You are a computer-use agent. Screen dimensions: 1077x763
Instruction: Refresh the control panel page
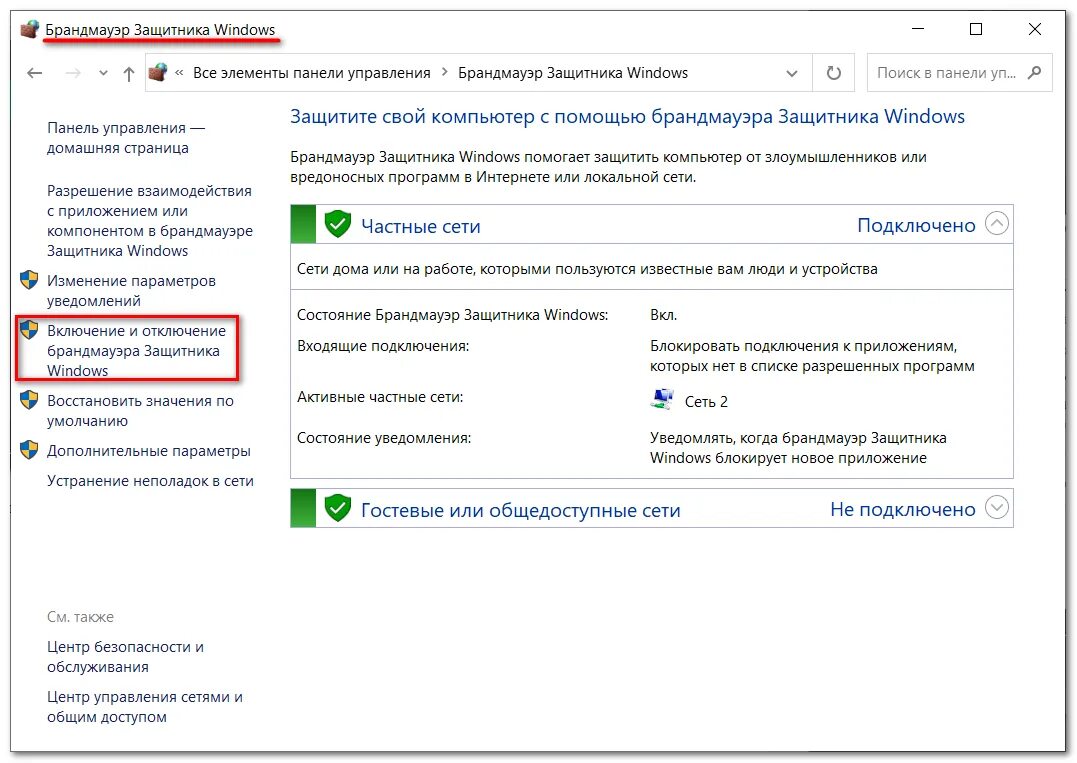coord(834,73)
